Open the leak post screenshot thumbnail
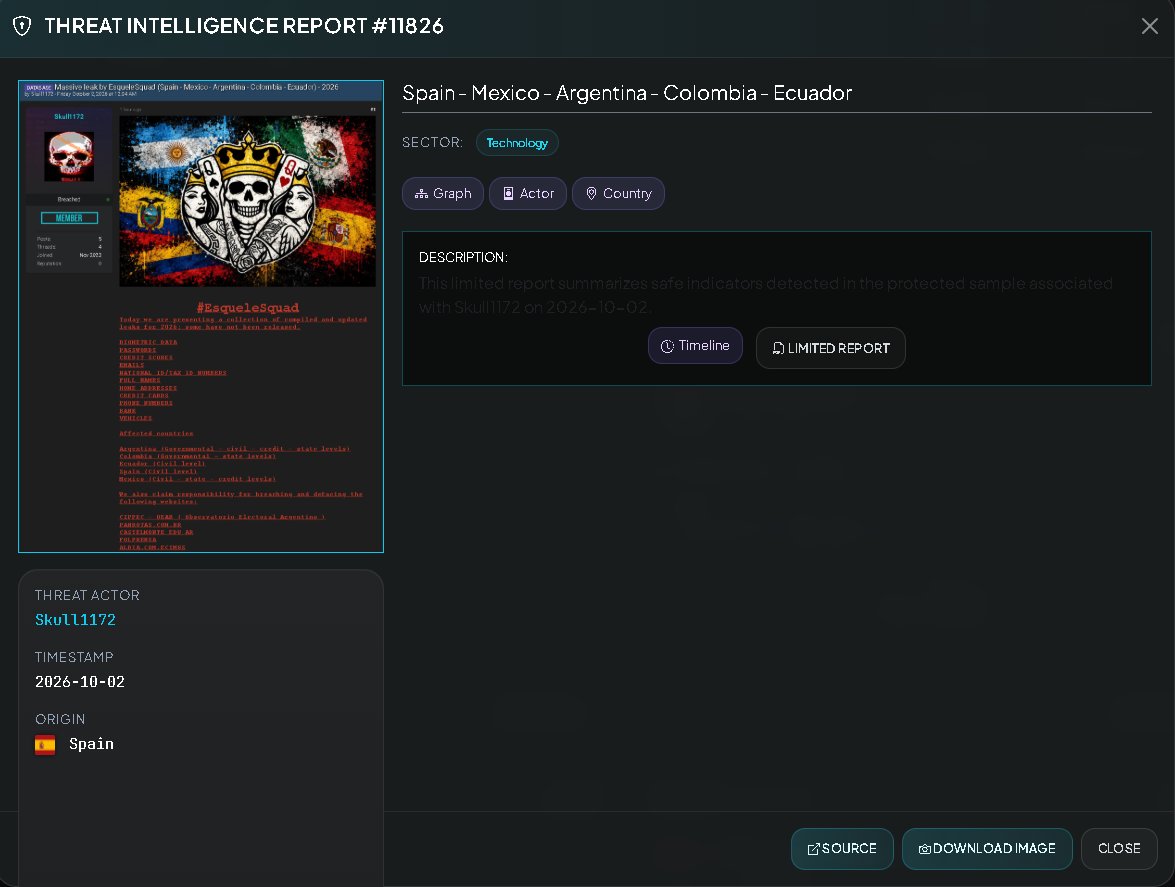Image resolution: width=1175 pixels, height=887 pixels. (201, 316)
